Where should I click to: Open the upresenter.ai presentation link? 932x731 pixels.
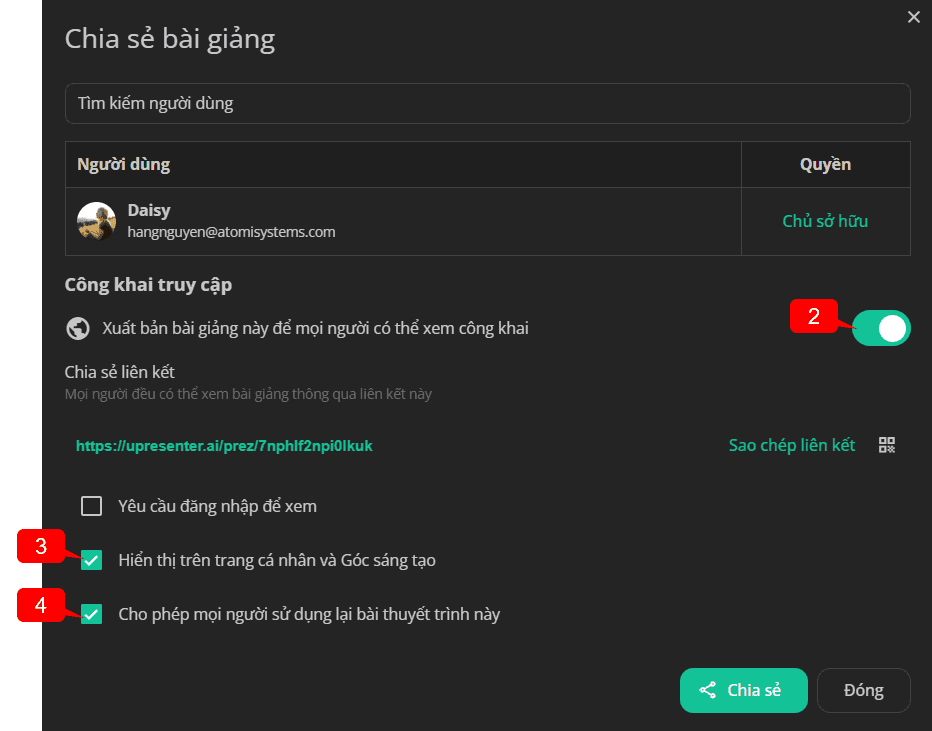coord(224,446)
